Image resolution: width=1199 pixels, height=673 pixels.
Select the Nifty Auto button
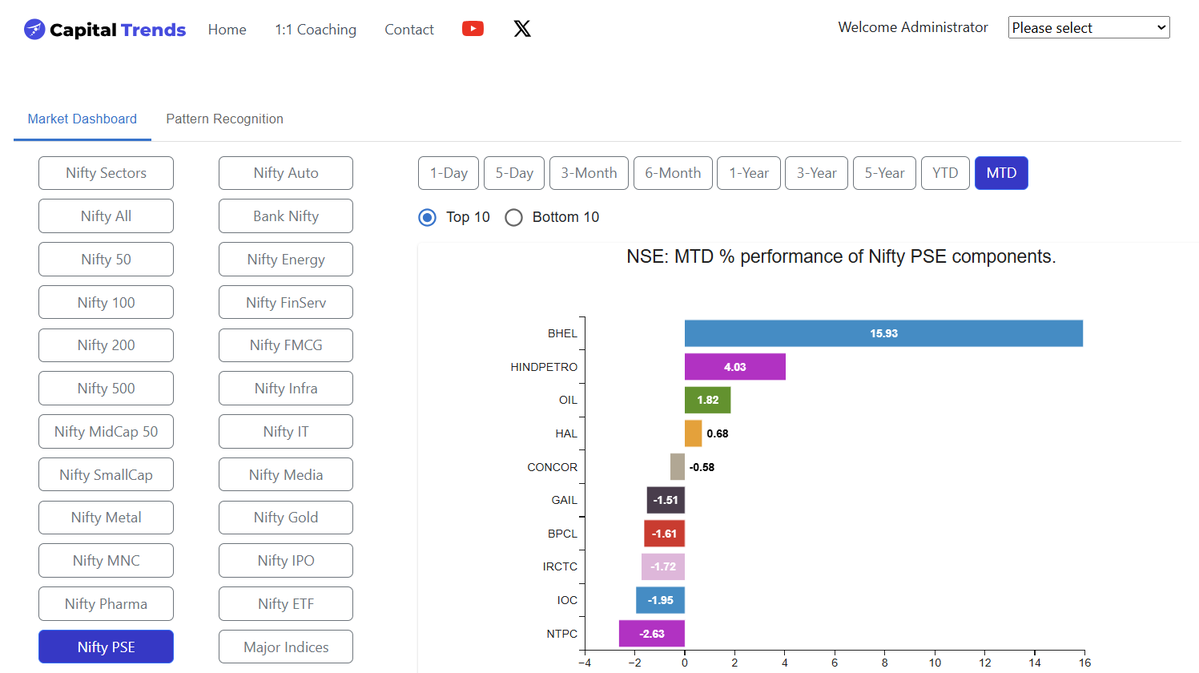pyautogui.click(x=286, y=173)
